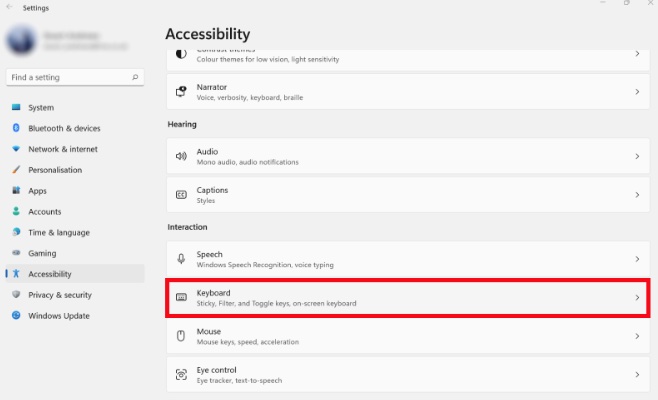Expand Narrator settings chevron
658x400 pixels.
637,92
